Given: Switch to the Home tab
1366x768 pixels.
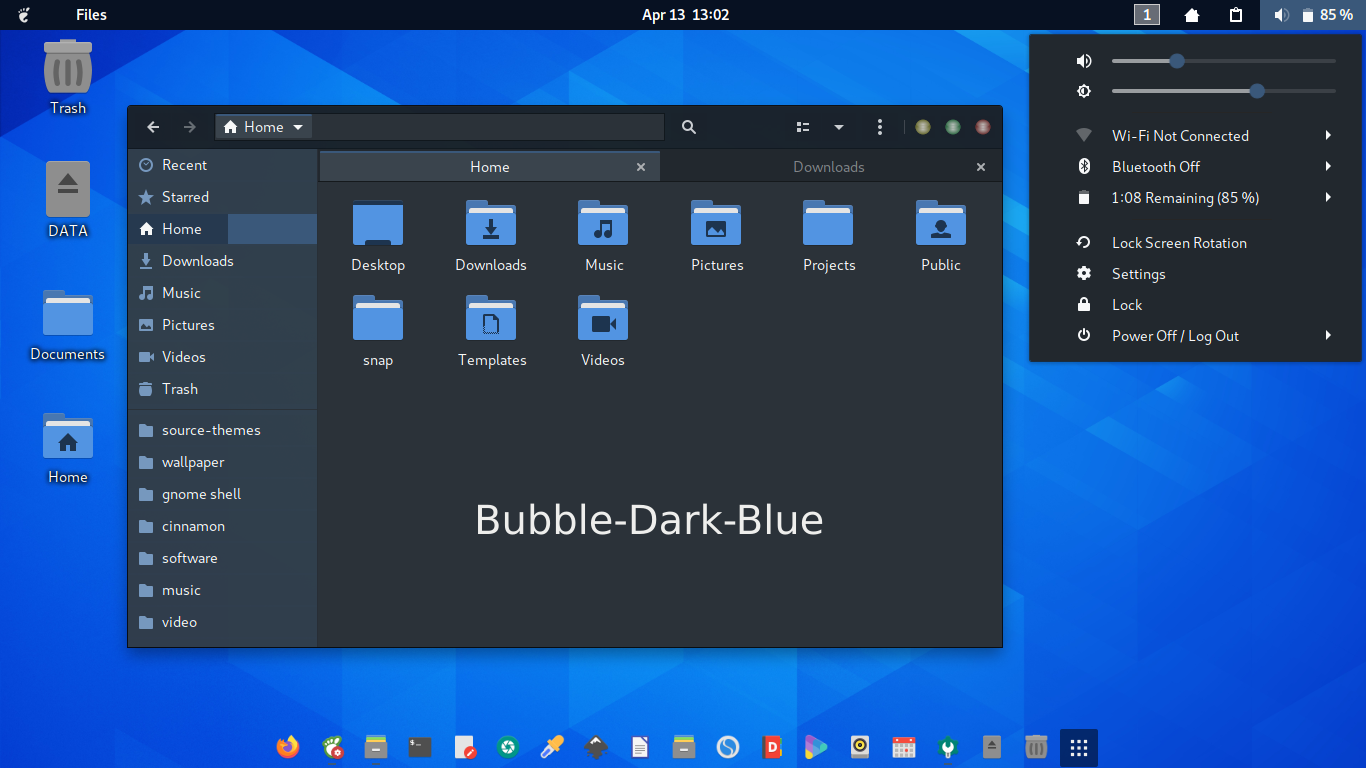Looking at the screenshot, I should [x=490, y=167].
